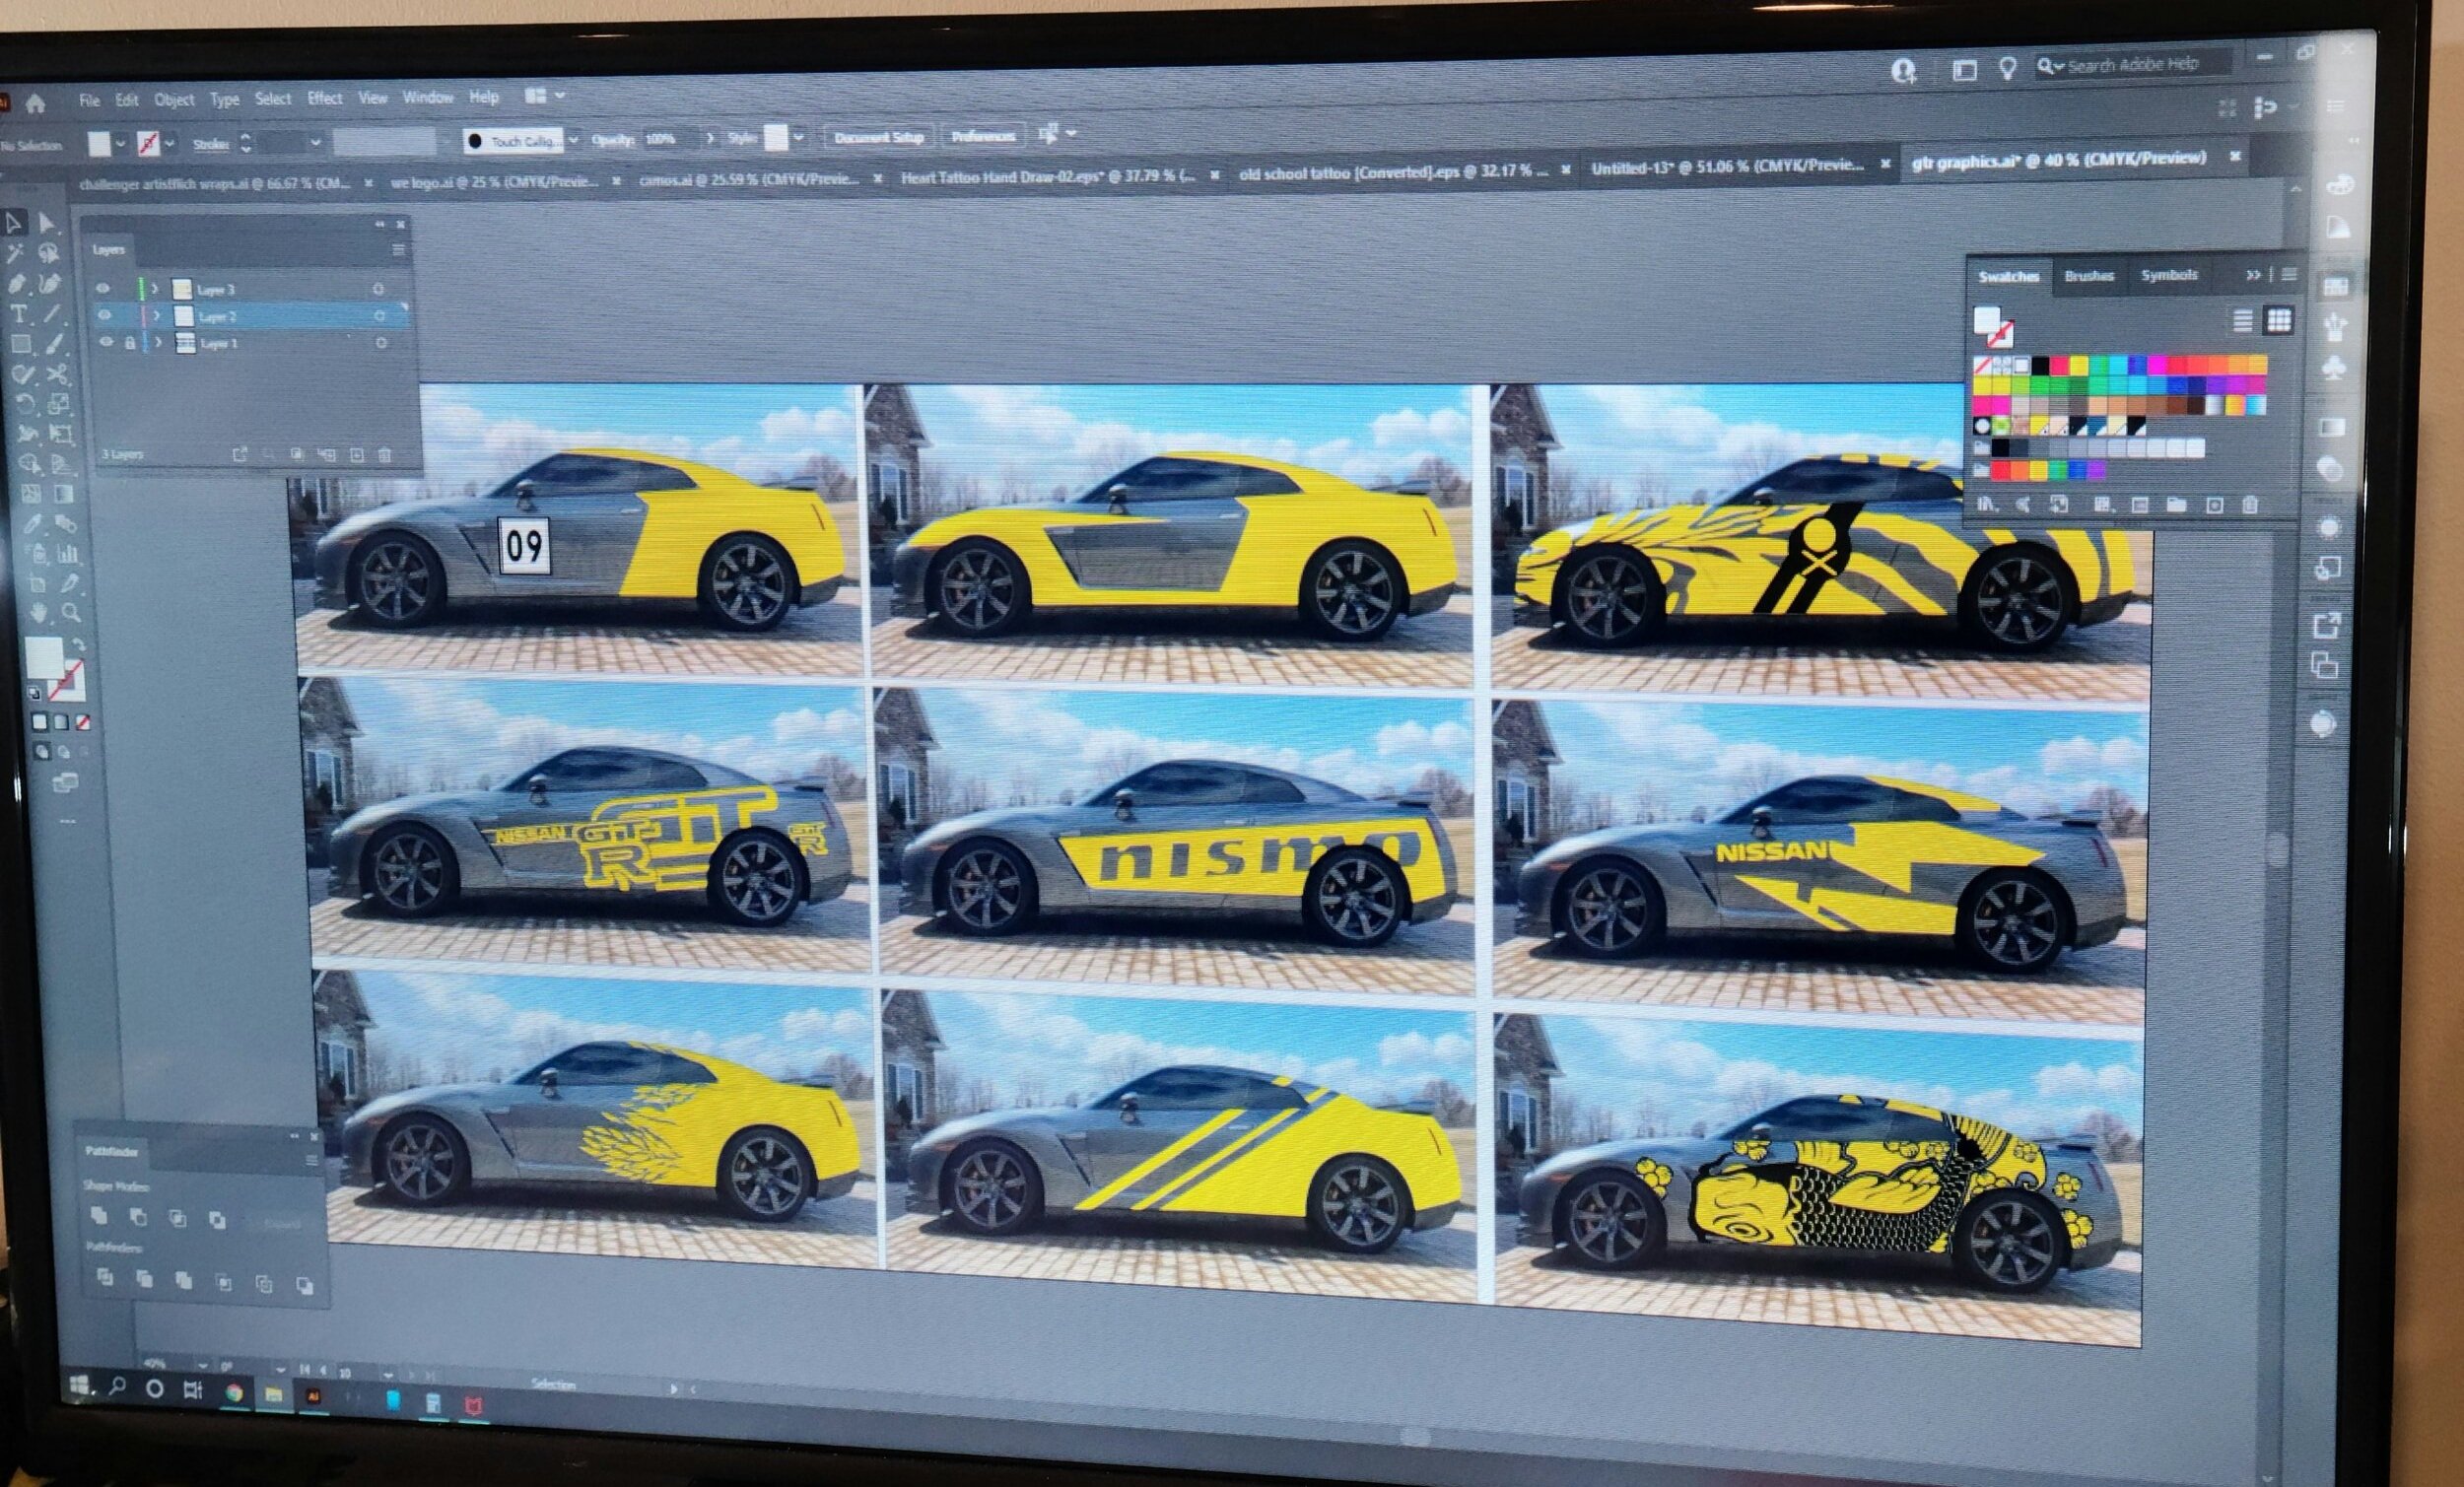The image size is (2464, 1487).
Task: Hide Layer 3 with its eye icon
Action: [x=103, y=288]
